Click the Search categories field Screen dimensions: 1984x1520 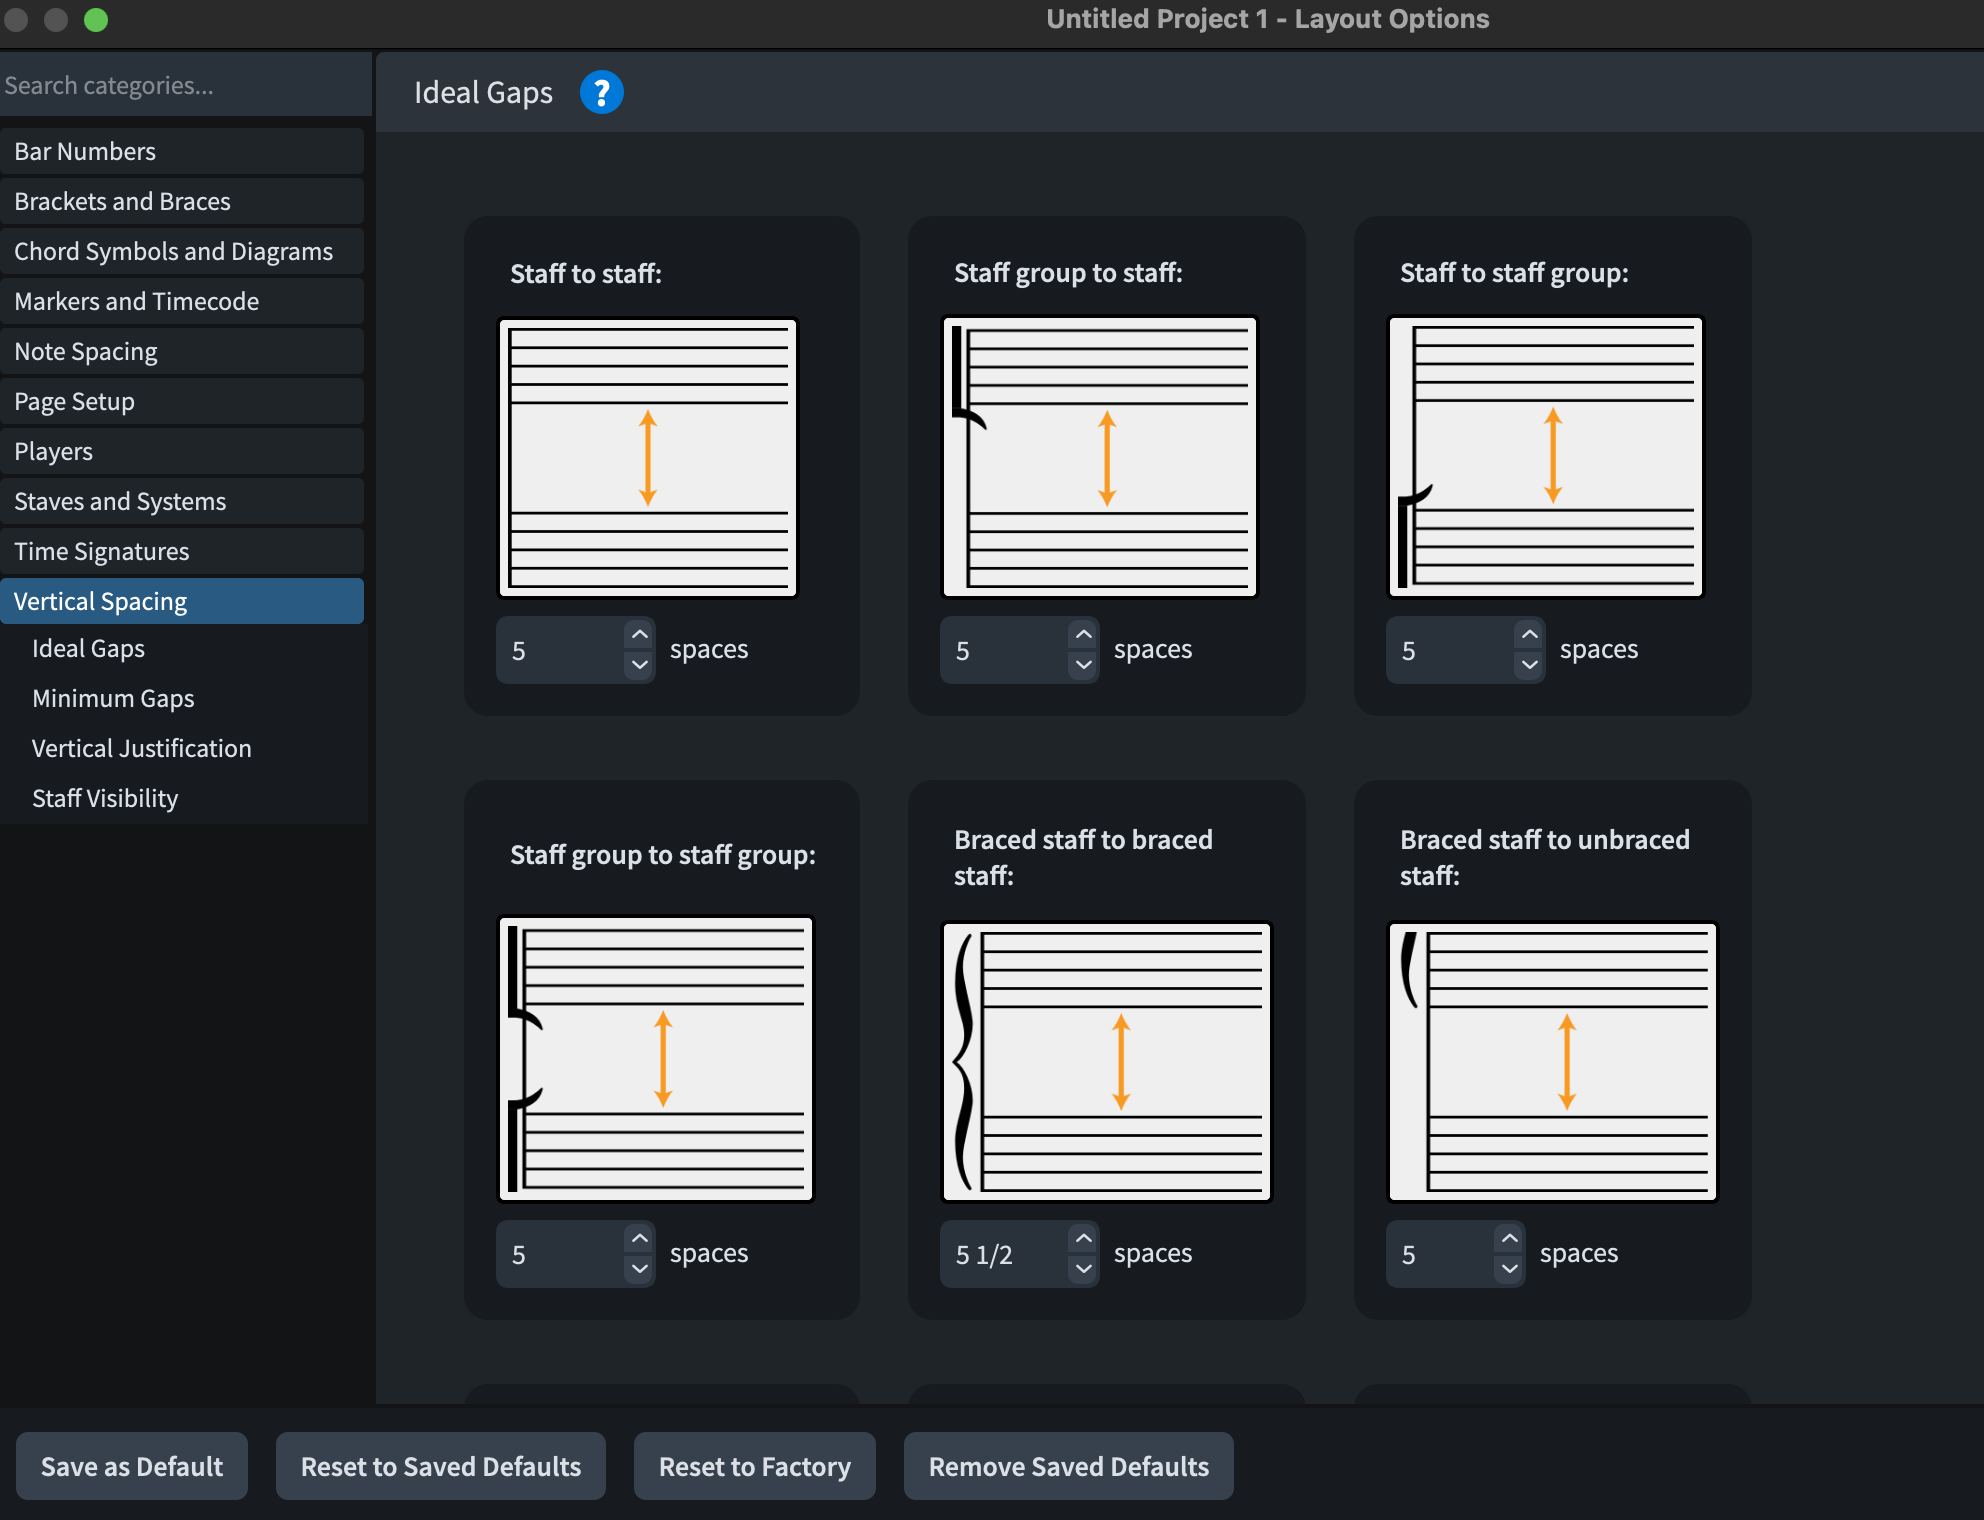click(x=186, y=86)
